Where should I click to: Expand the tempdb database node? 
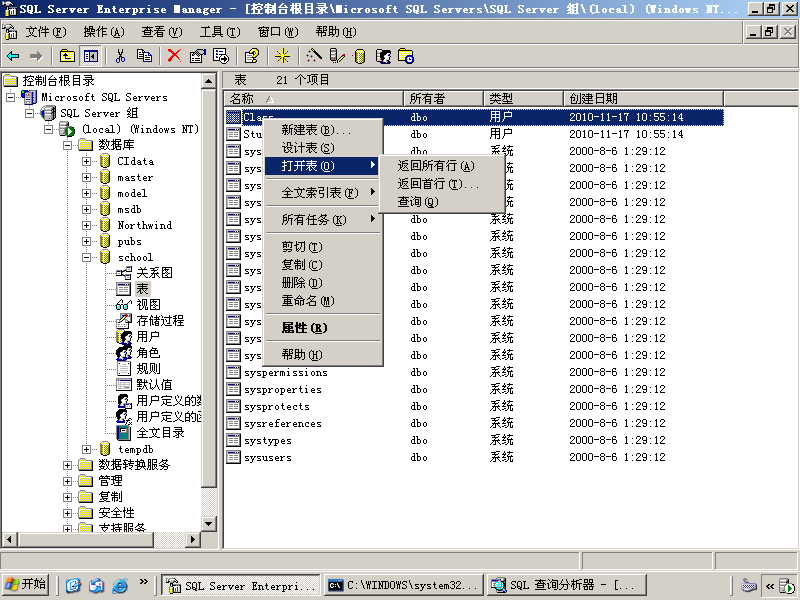(x=87, y=449)
